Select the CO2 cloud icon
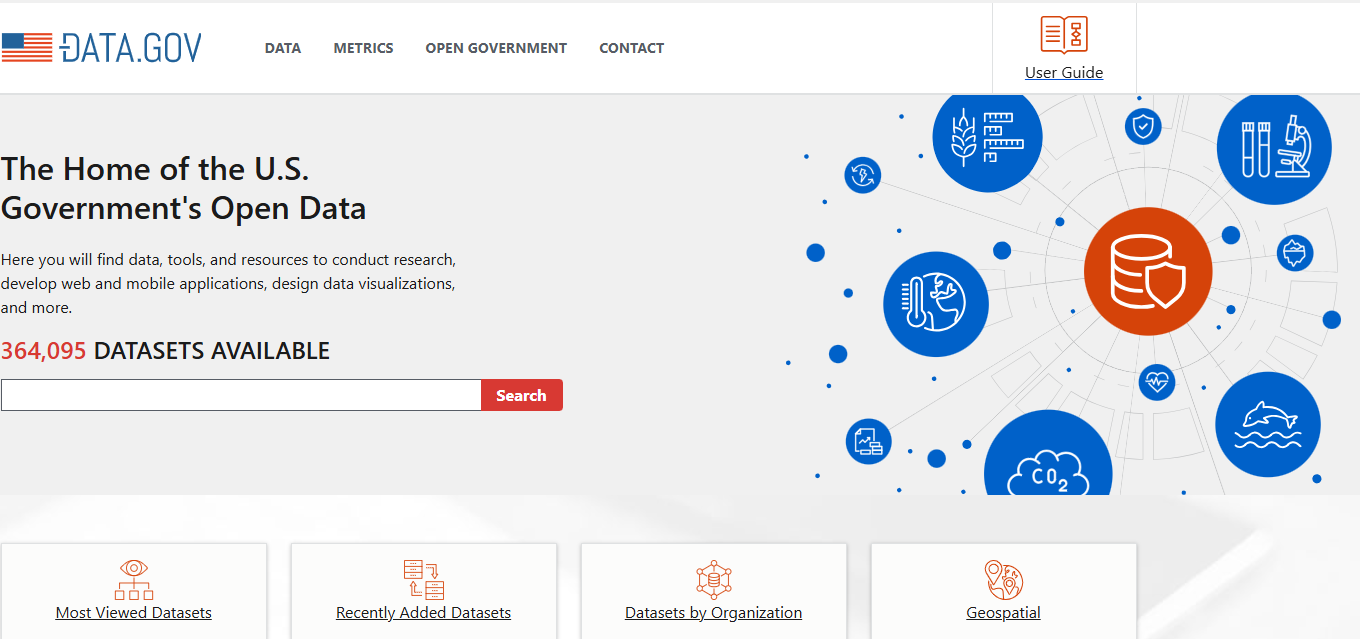 [1048, 468]
